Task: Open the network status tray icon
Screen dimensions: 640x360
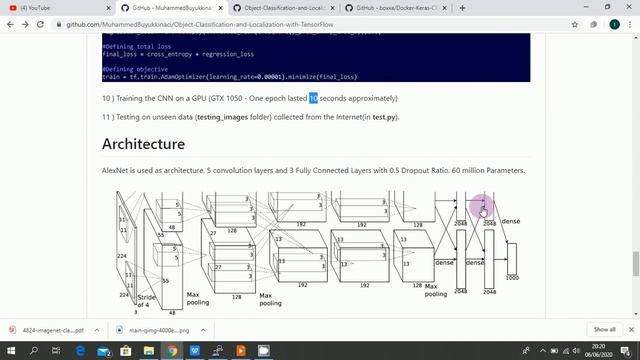Action: pos(565,351)
